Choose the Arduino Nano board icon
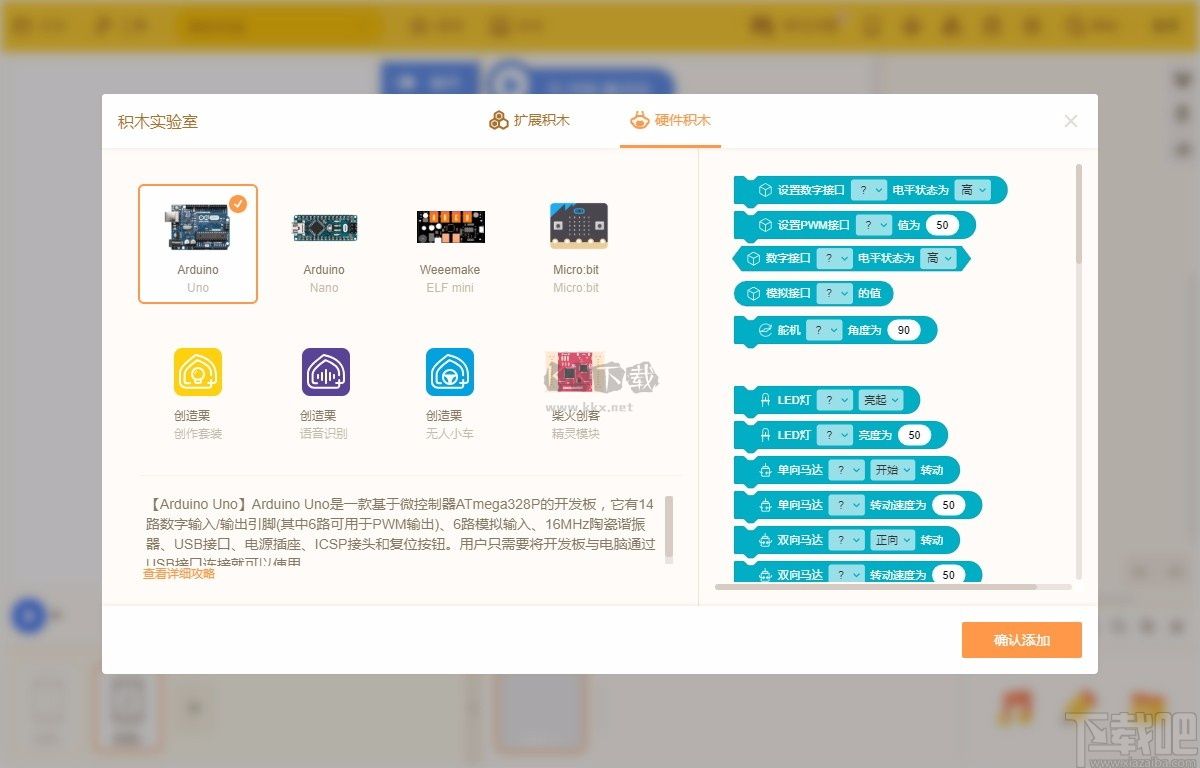1200x768 pixels. pos(324,227)
